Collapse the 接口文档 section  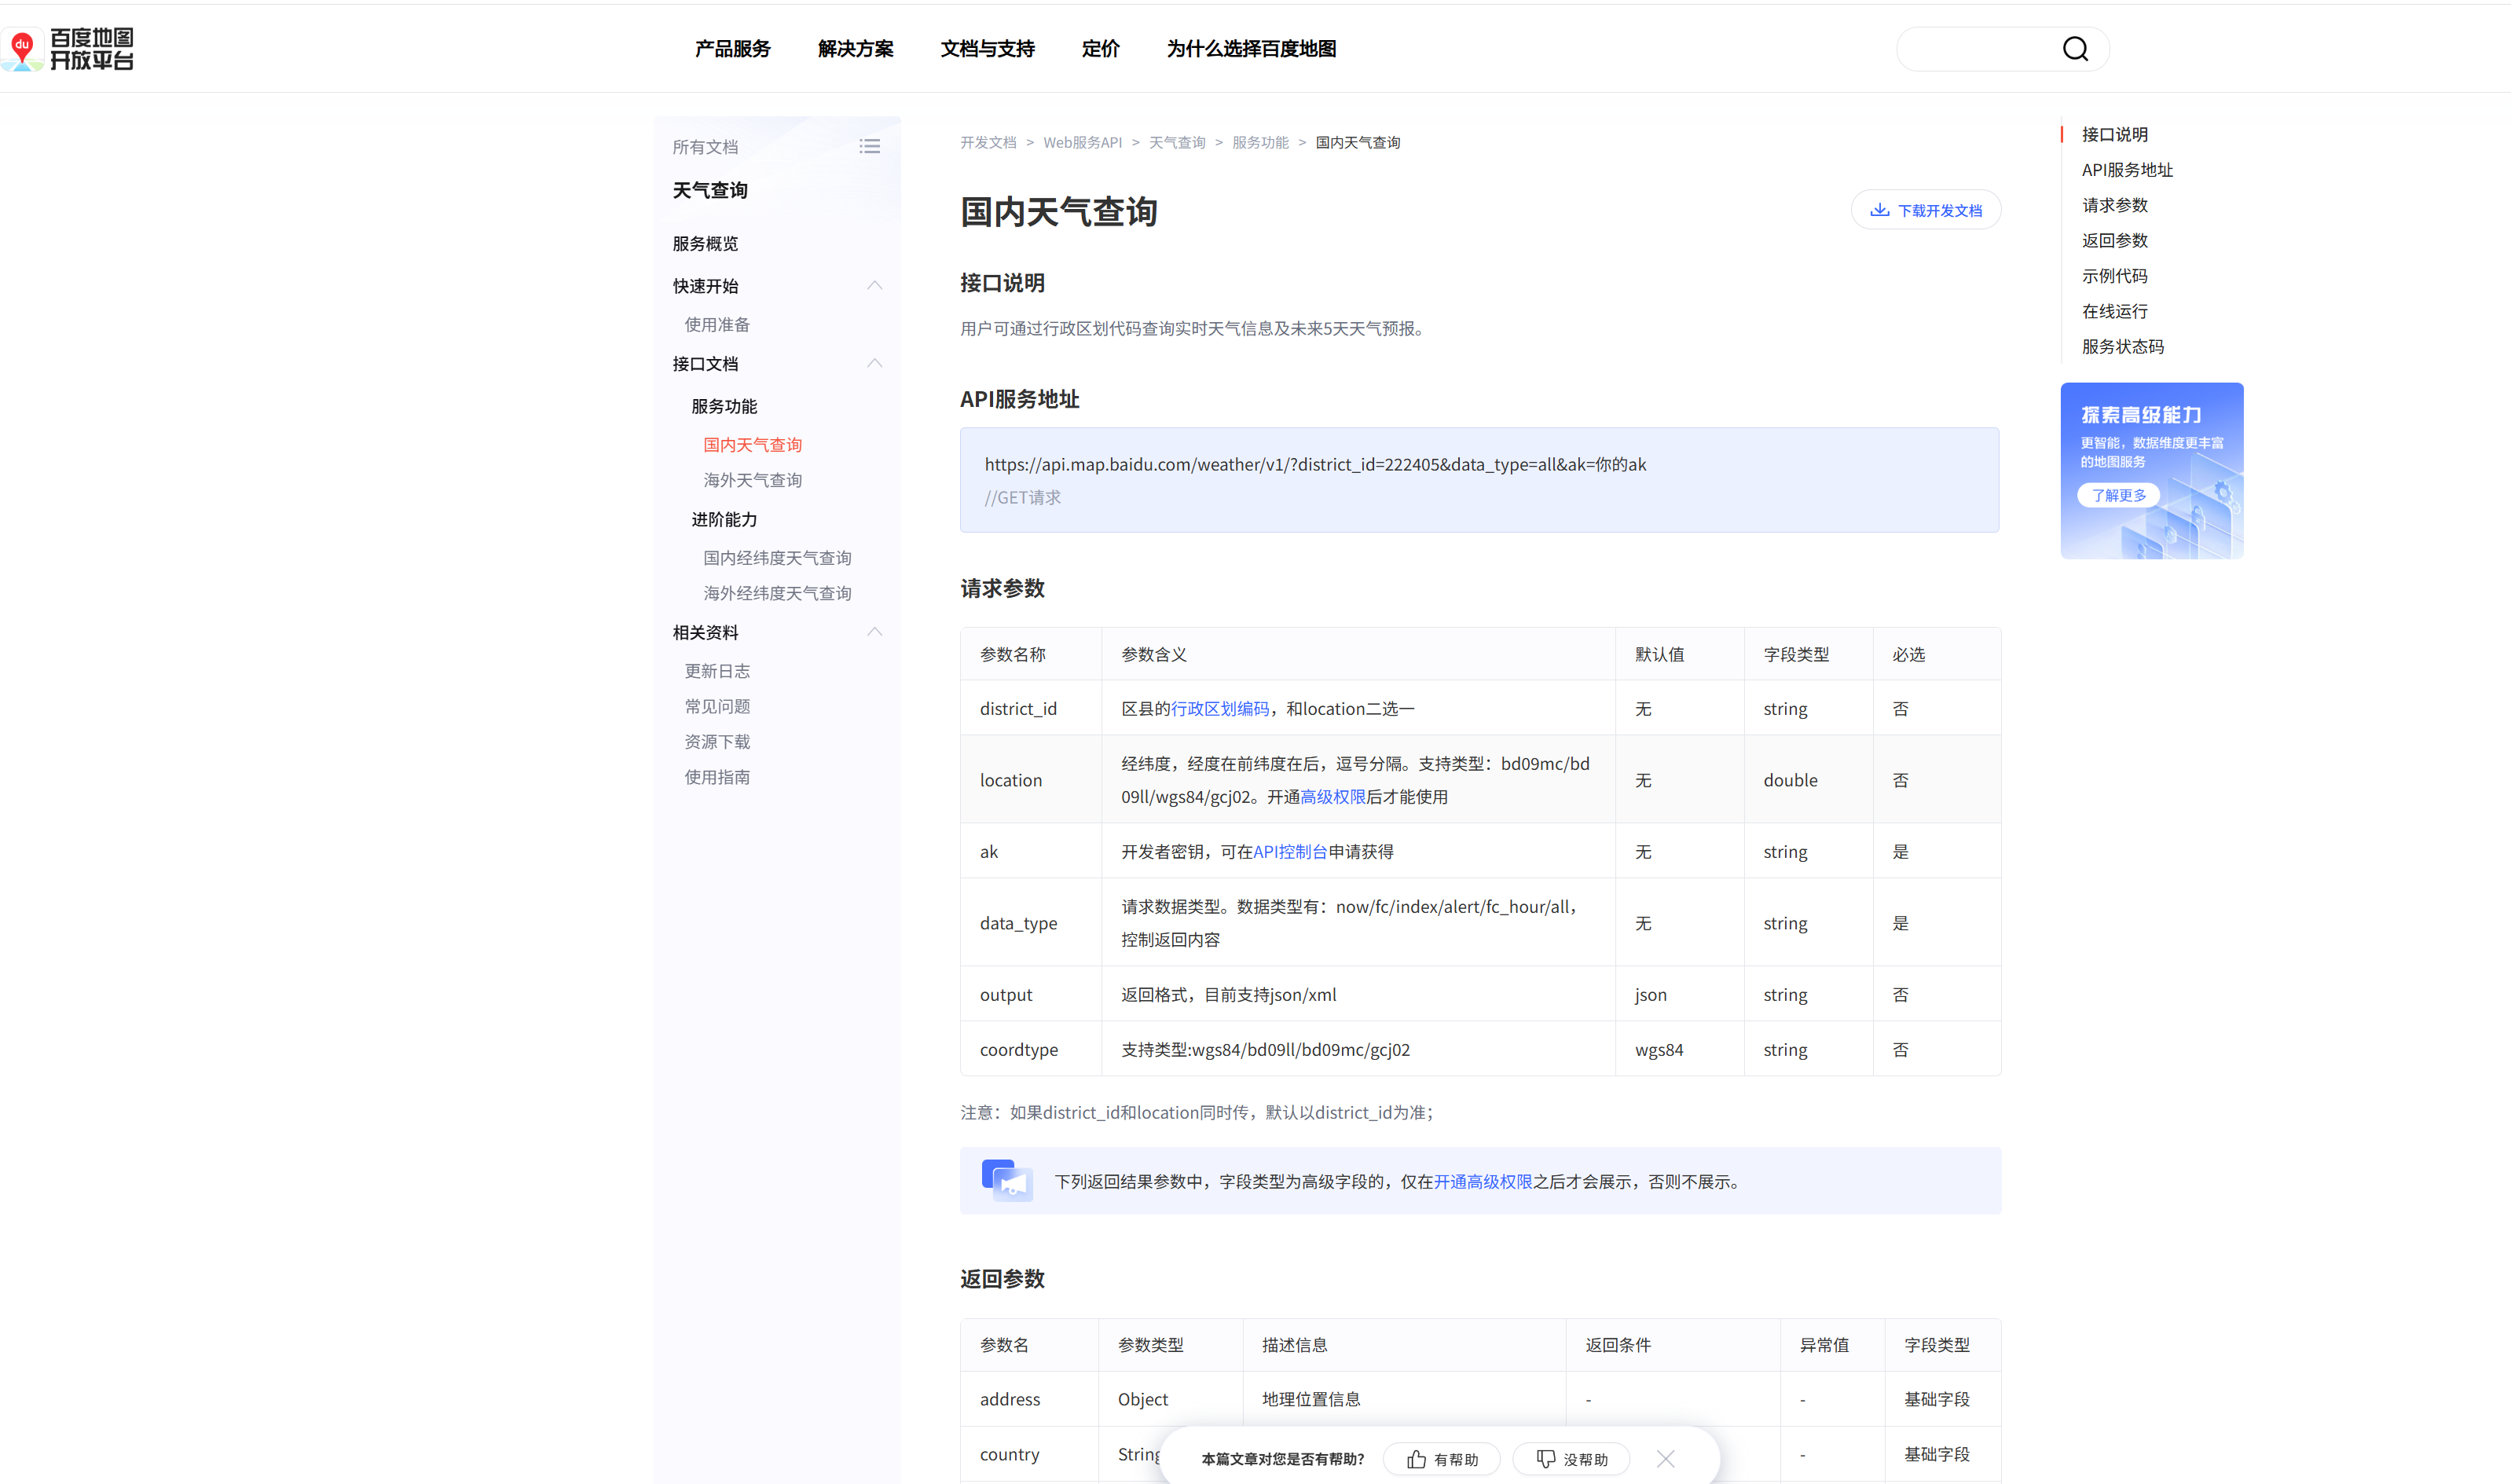(x=874, y=364)
